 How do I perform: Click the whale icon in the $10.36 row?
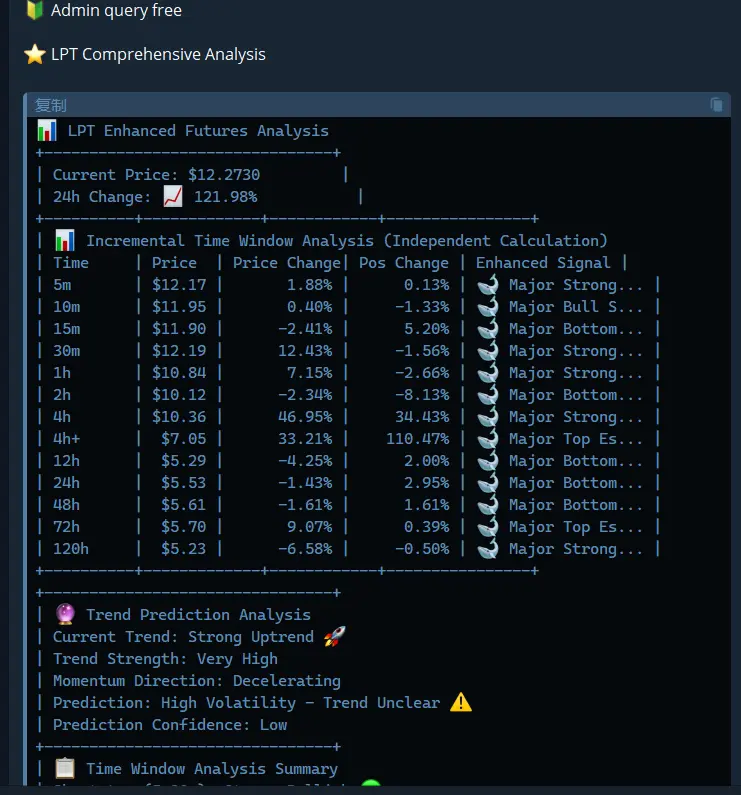488,417
